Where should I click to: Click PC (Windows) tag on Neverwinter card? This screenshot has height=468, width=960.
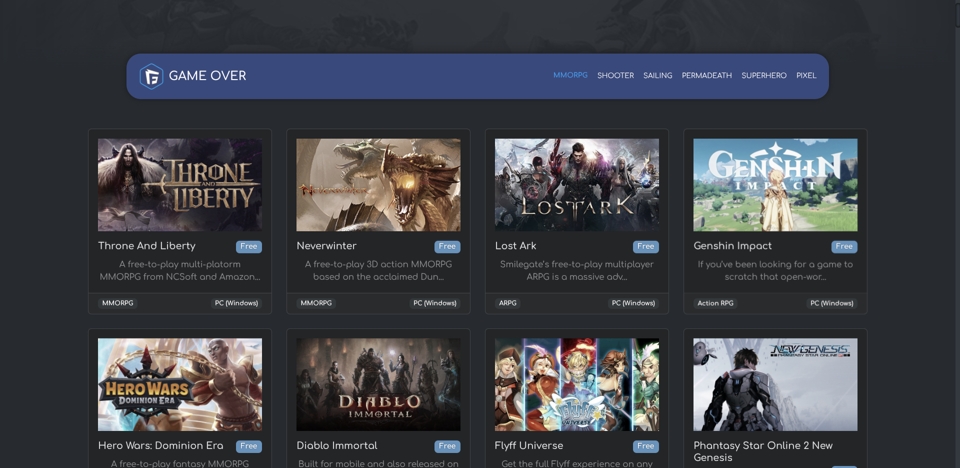[435, 303]
